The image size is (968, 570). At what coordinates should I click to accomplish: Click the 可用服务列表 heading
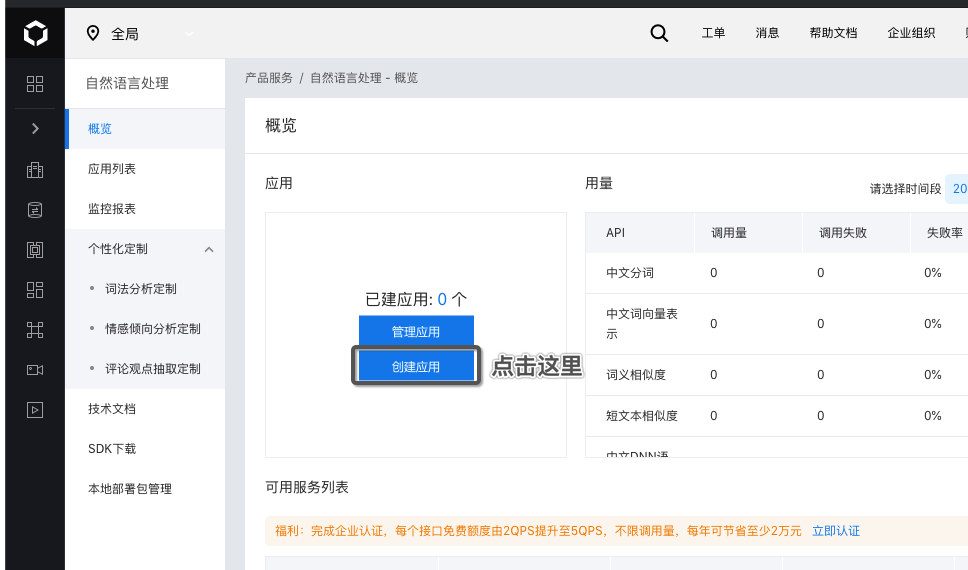[307, 487]
